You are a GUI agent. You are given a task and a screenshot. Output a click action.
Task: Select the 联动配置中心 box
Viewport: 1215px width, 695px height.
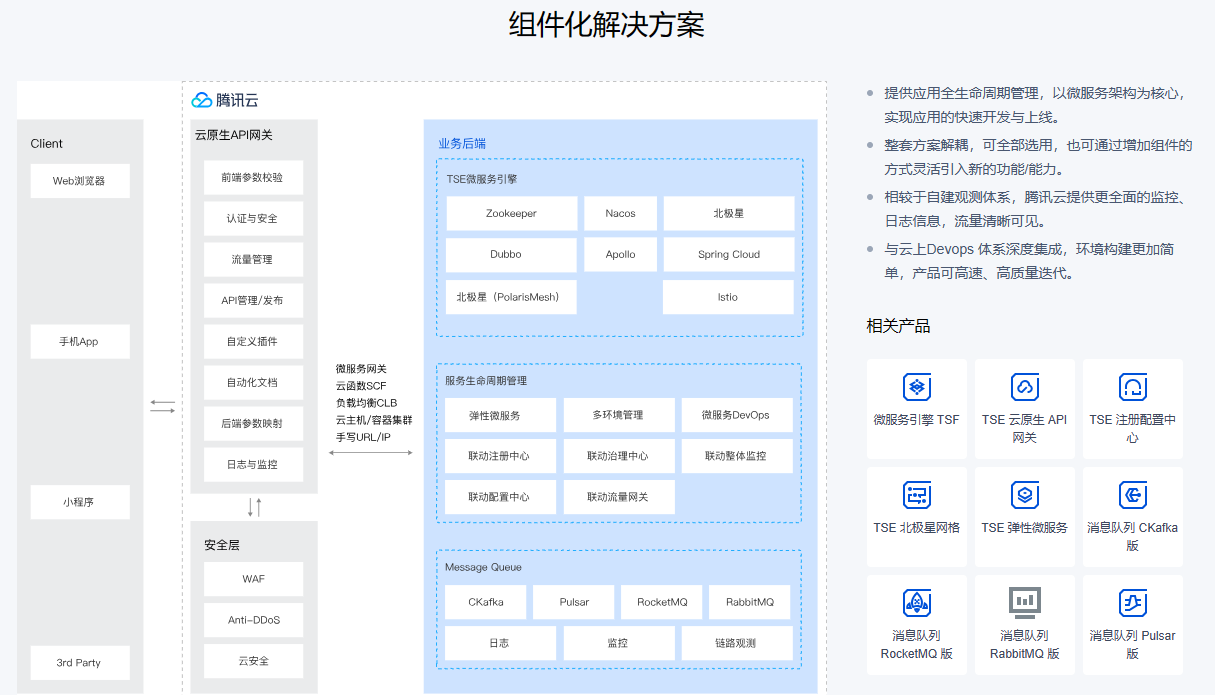pos(500,497)
